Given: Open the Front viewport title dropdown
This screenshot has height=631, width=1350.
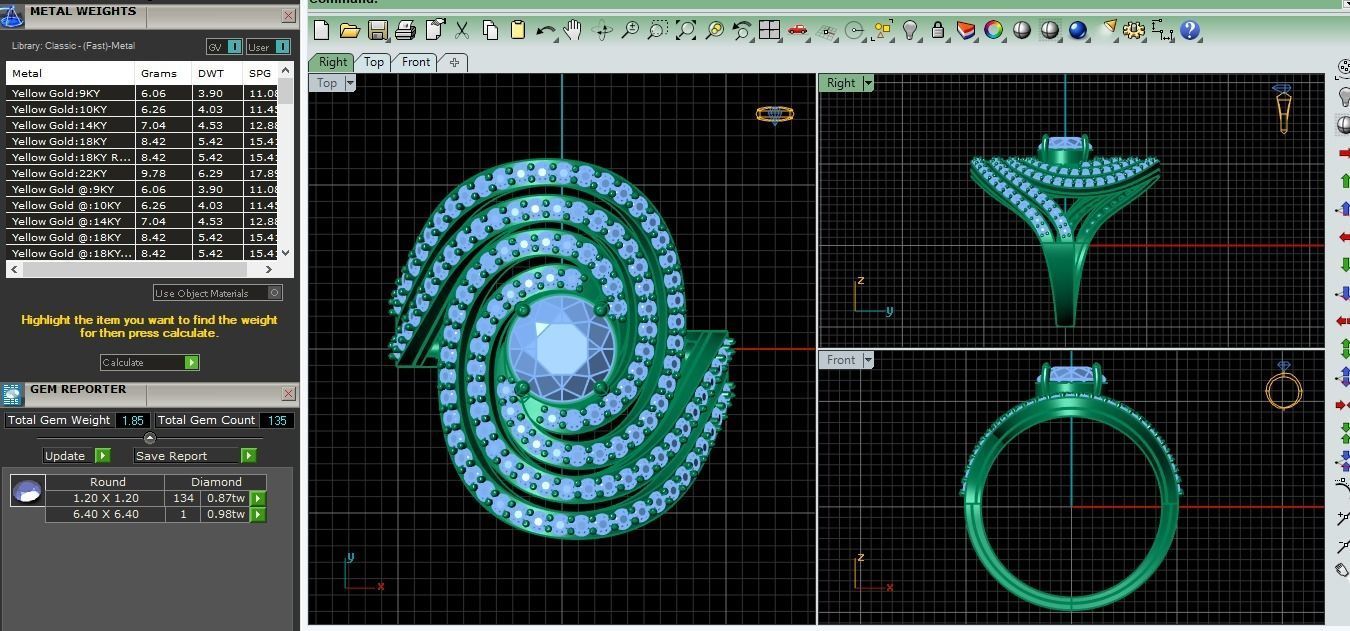Looking at the screenshot, I should tap(868, 360).
